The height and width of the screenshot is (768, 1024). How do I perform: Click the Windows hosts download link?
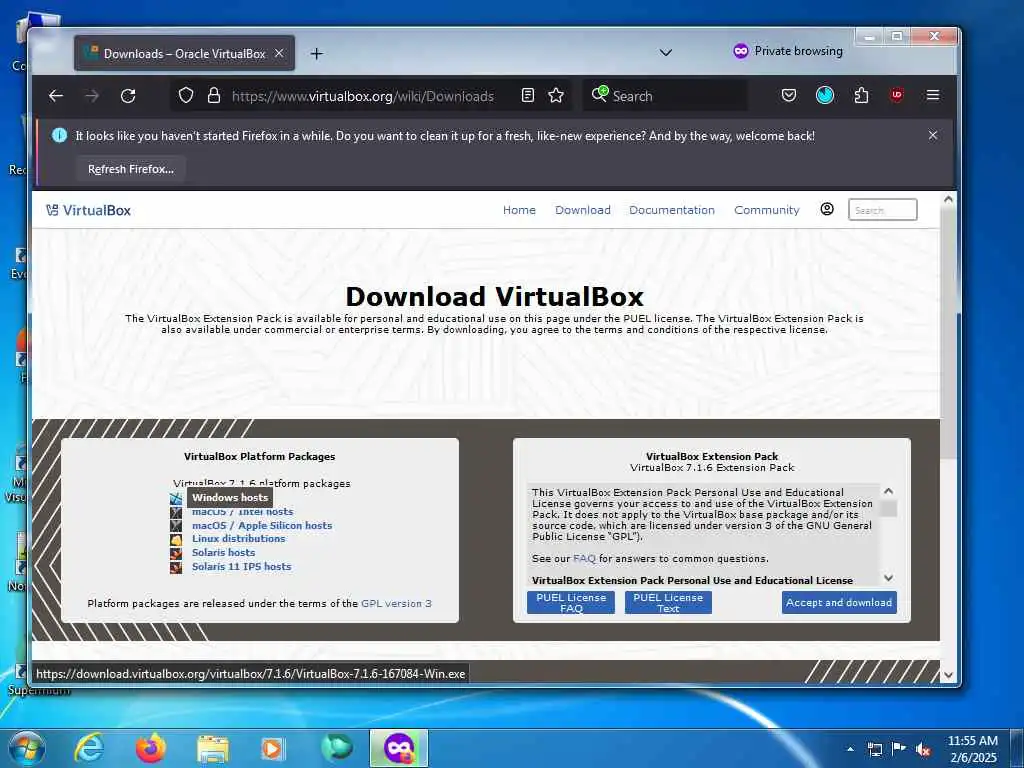[x=230, y=497]
